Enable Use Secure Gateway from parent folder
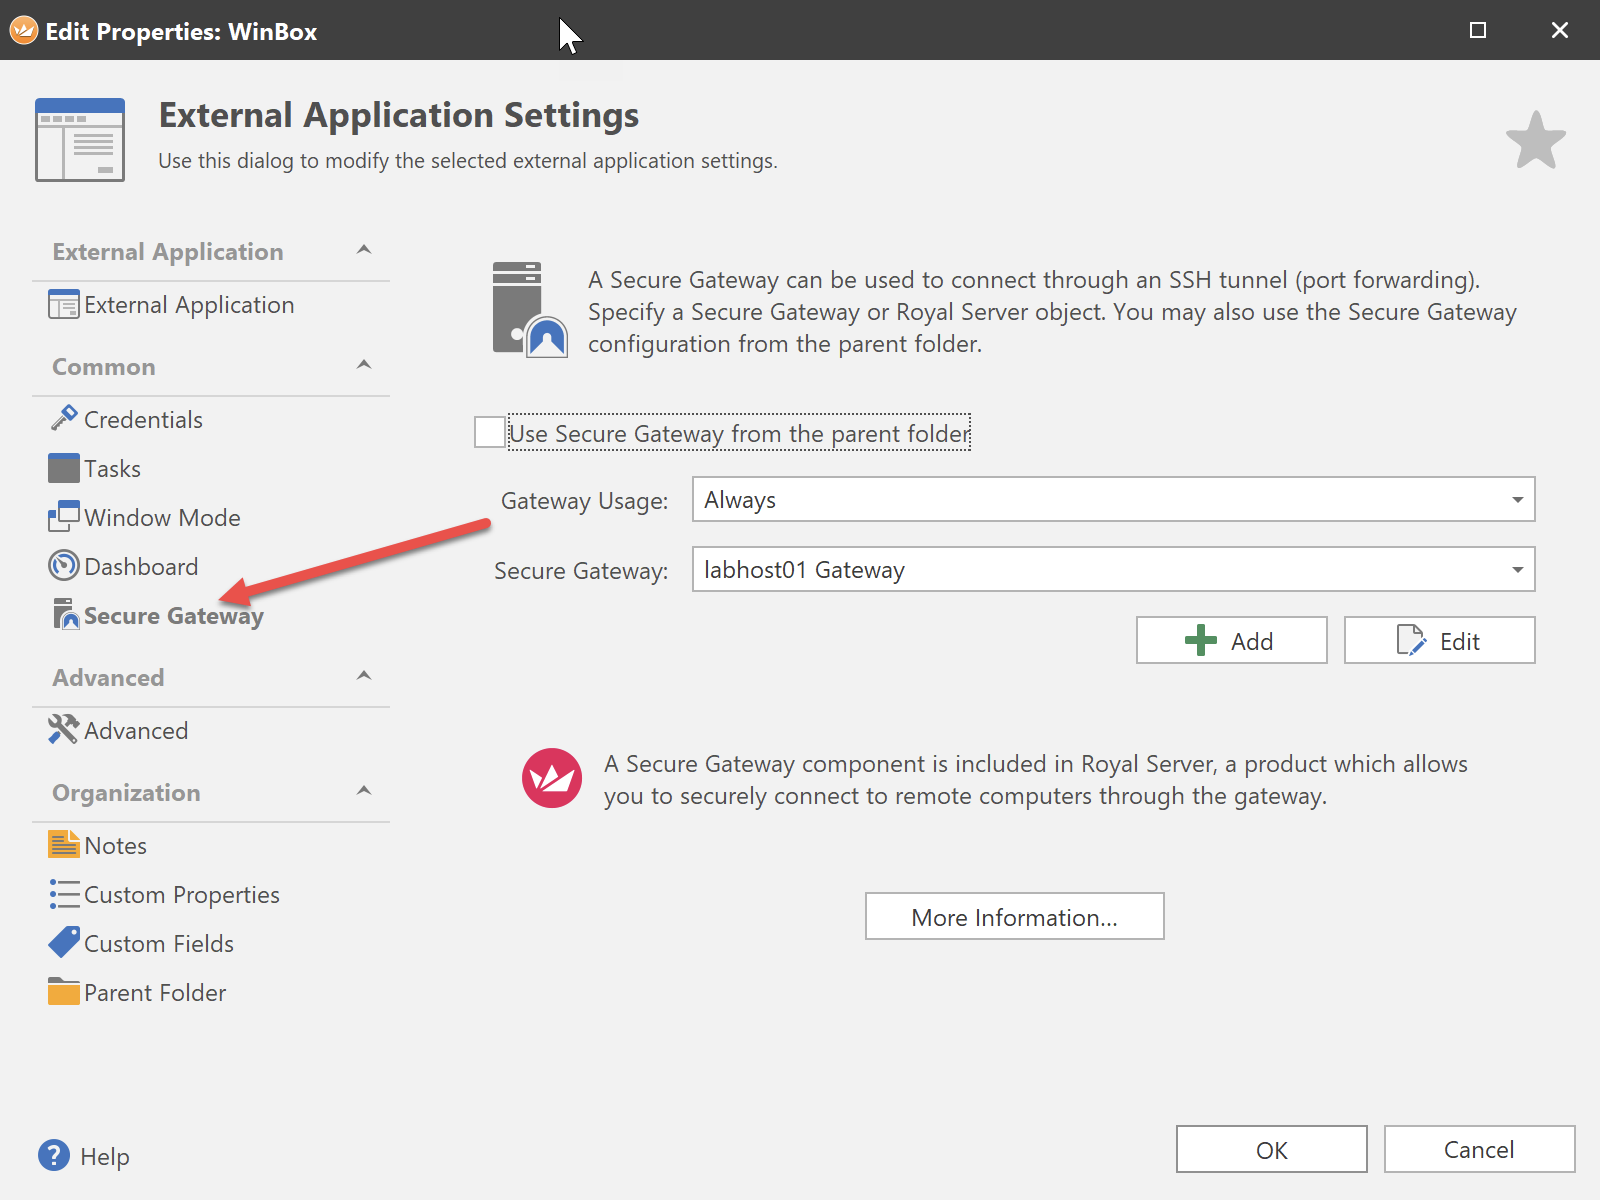This screenshot has width=1600, height=1200. 490,433
